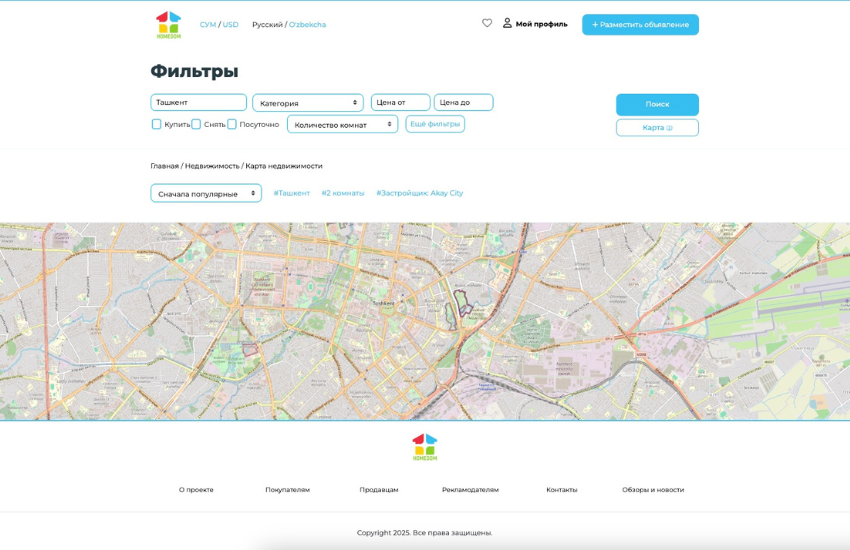Click the profile person icon
The image size is (850, 550).
pos(507,23)
